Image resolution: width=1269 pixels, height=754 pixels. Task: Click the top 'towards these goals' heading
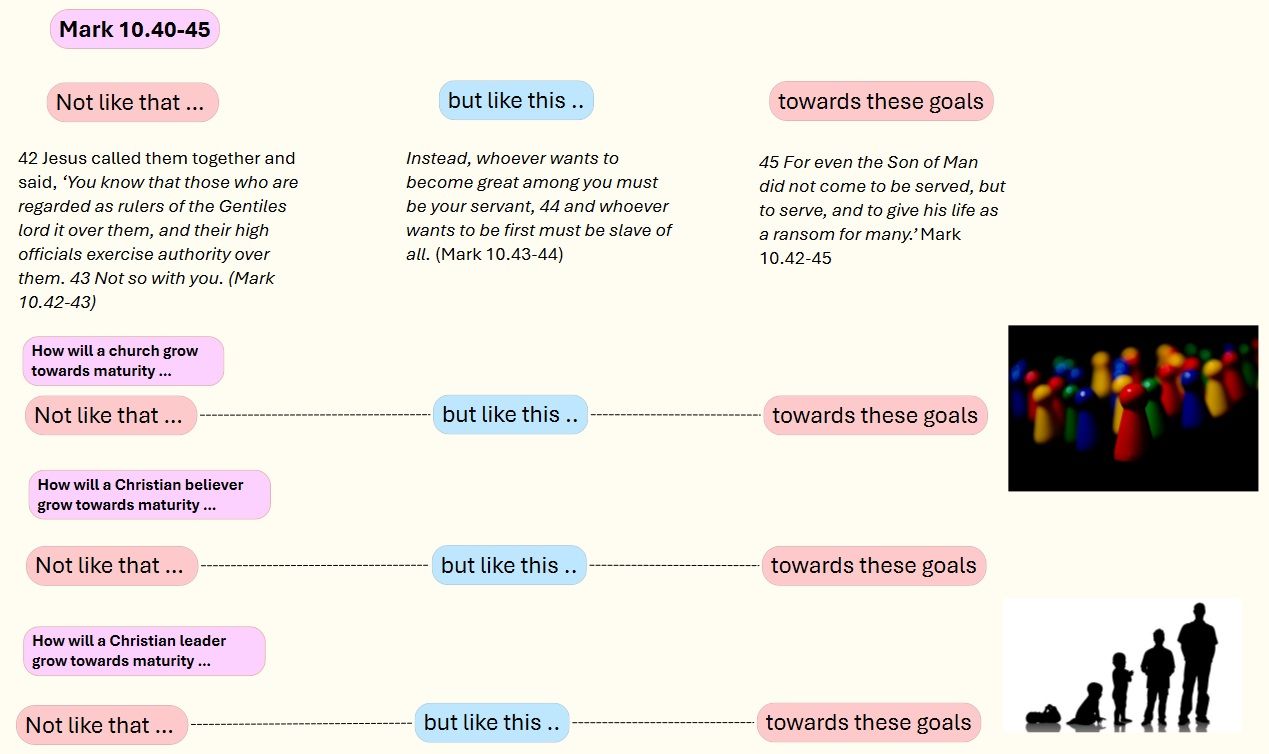[x=881, y=101]
